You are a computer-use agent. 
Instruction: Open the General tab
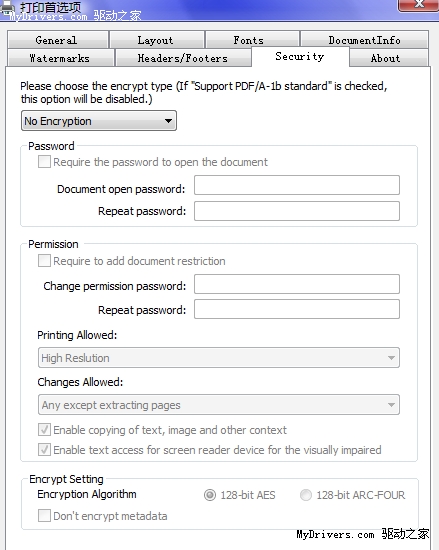(58, 40)
